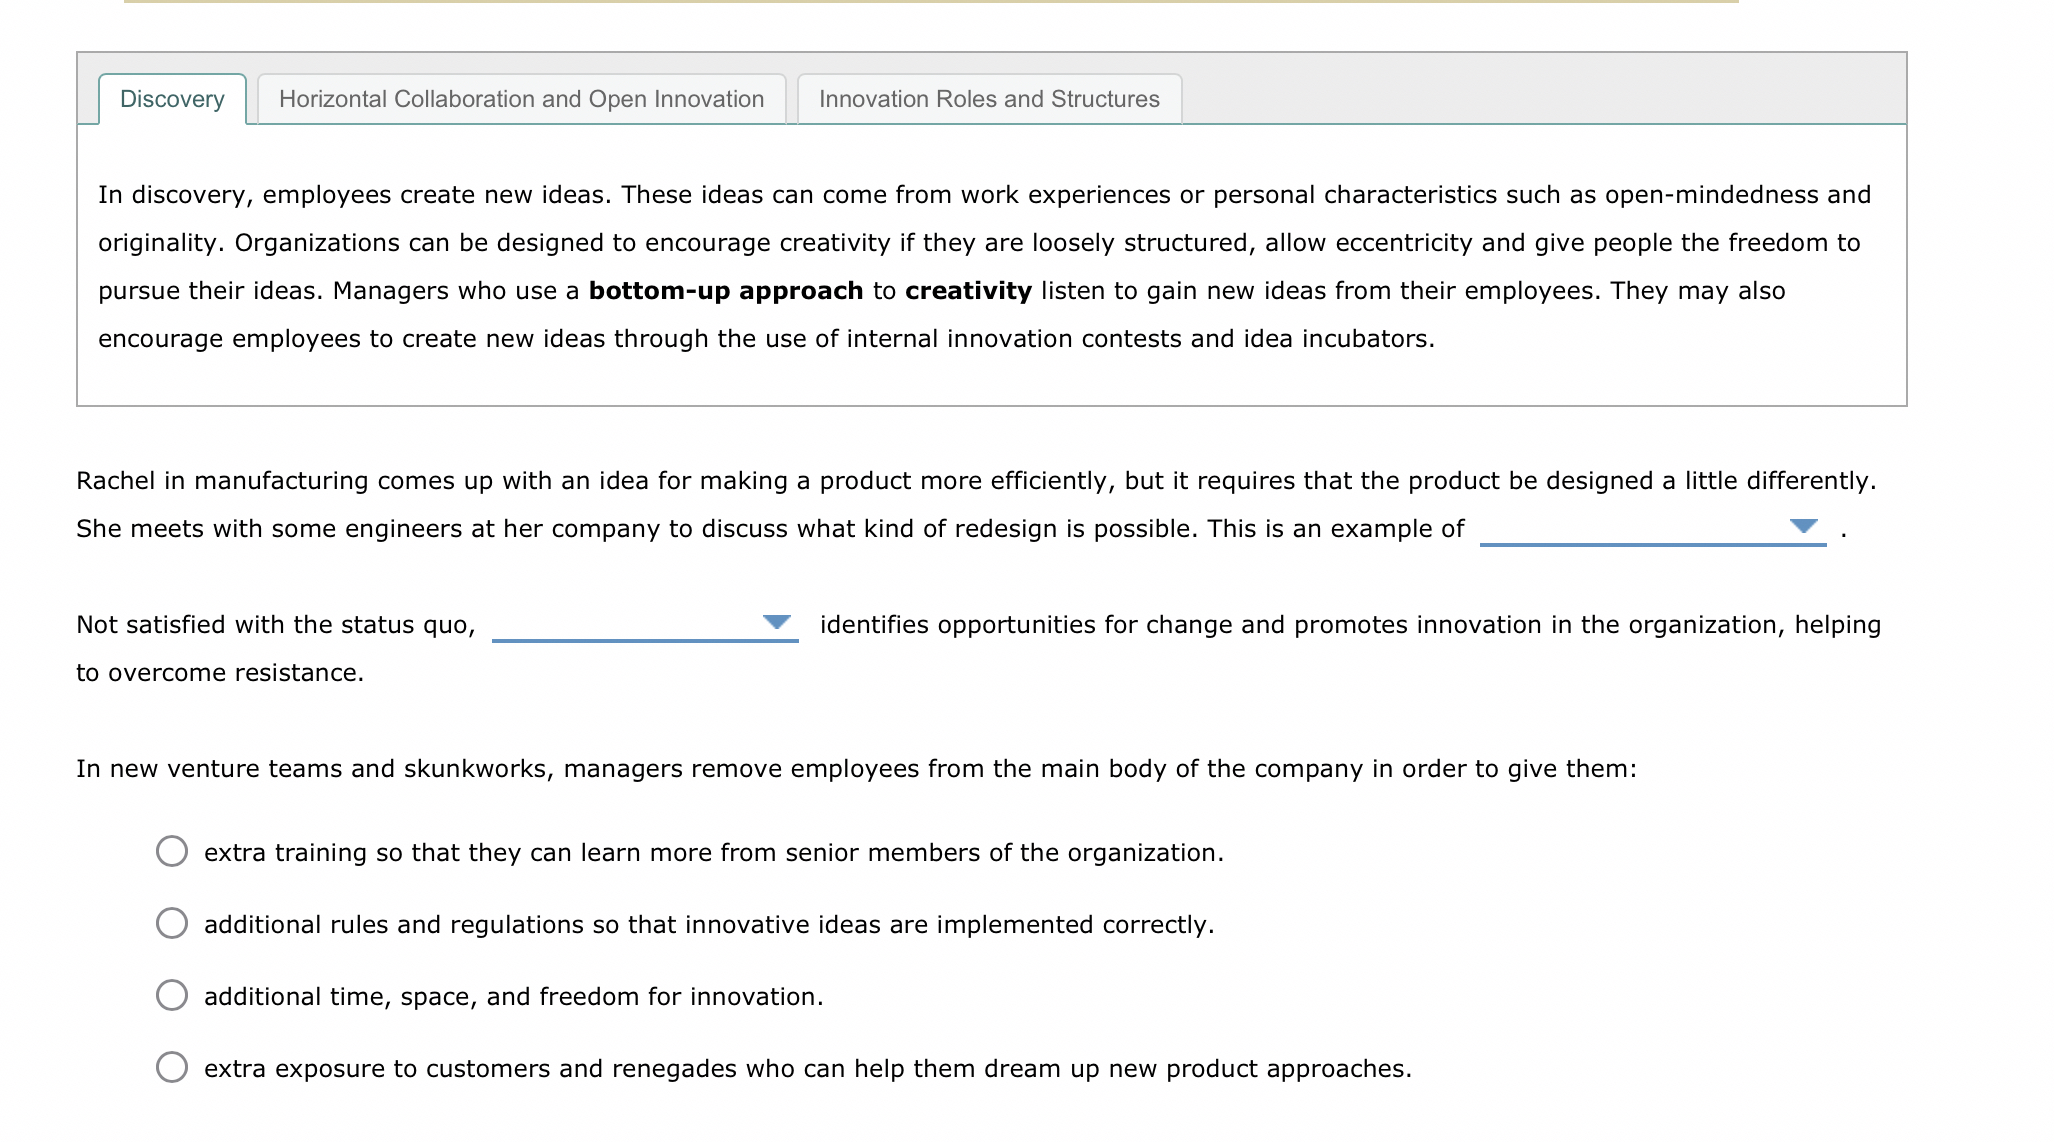The height and width of the screenshot is (1142, 2054).
Task: Click the text "to overcome resistance."
Action: (x=220, y=673)
